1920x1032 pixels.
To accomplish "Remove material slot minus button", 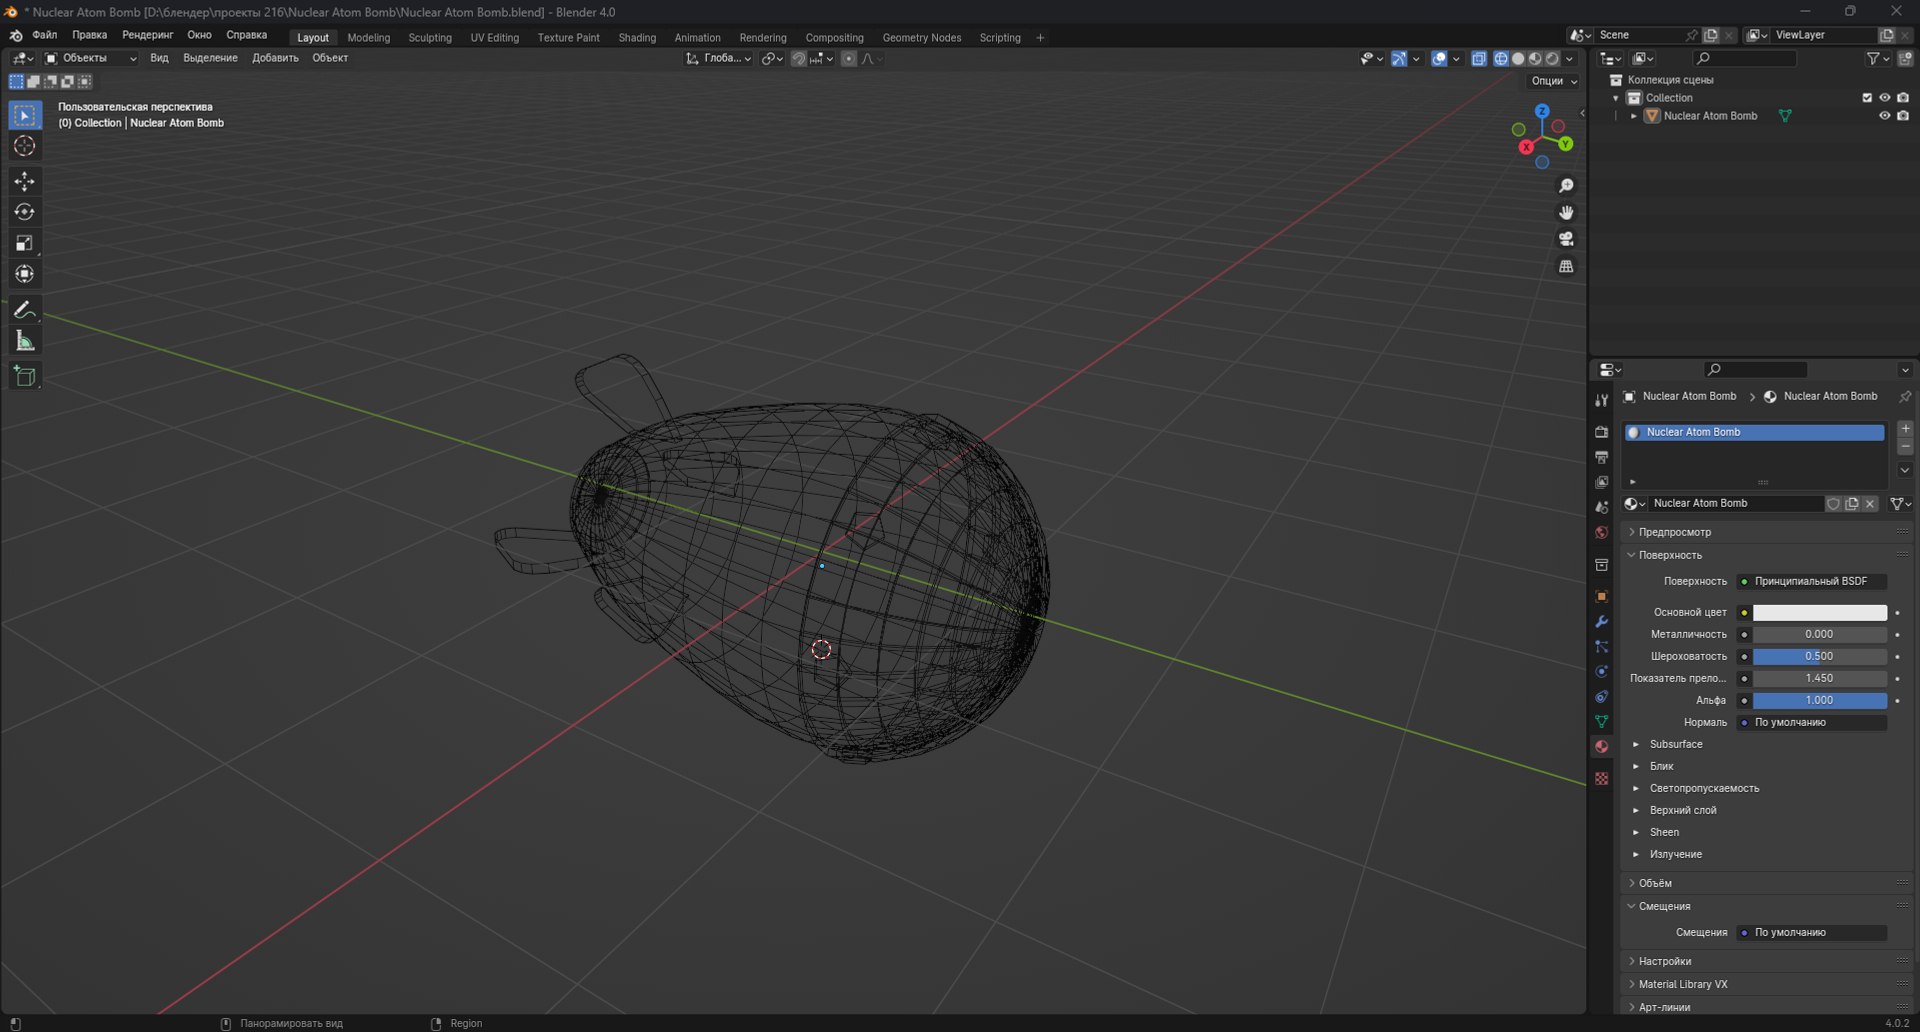I will click(1905, 446).
